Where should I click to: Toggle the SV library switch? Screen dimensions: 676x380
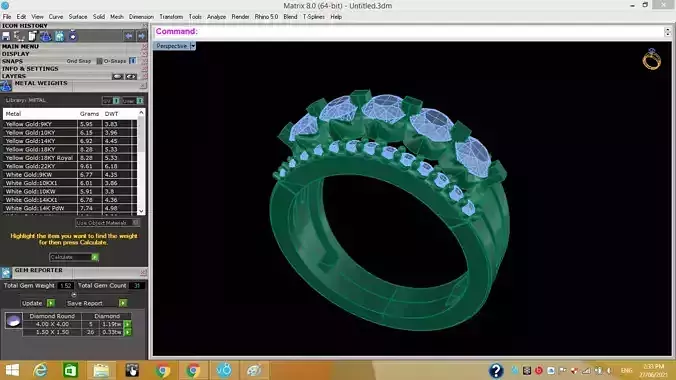116,100
